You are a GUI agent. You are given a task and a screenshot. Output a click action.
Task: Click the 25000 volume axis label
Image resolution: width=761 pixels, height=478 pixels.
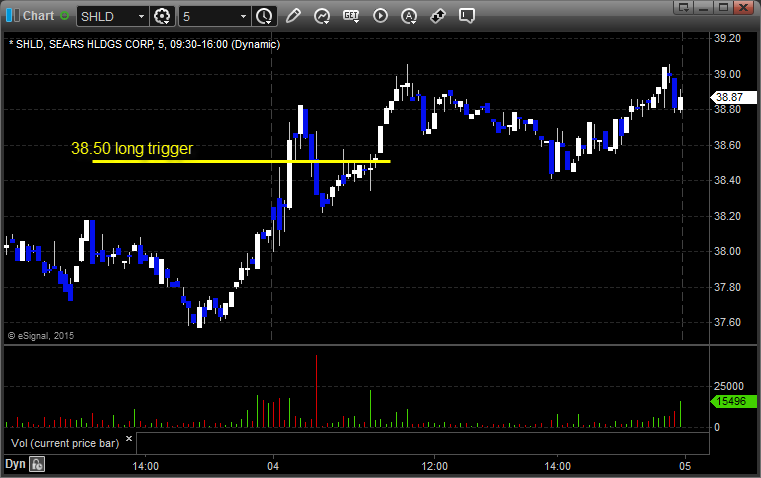[728, 386]
